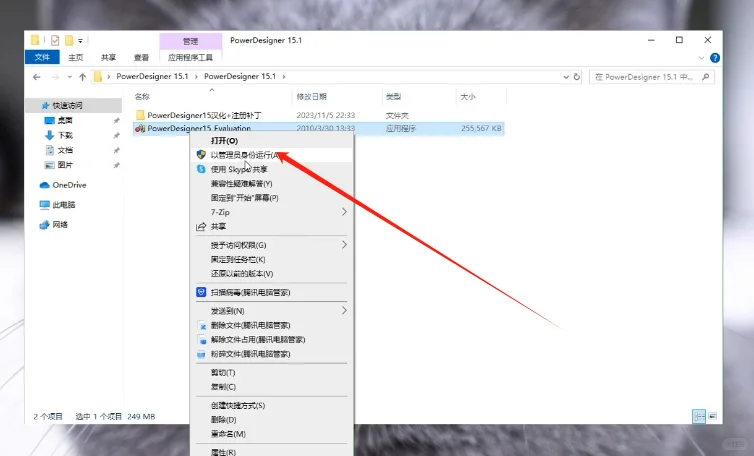Open 文档 in the navigation pane
Viewport: 754px width, 456px height.
pyautogui.click(x=65, y=150)
